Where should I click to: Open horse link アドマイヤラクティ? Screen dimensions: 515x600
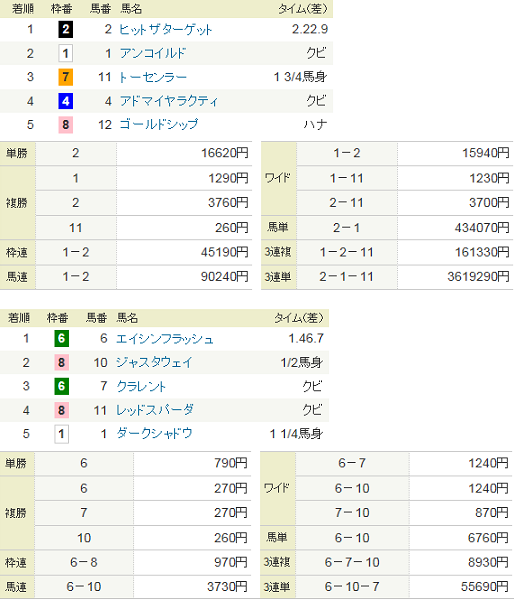(168, 101)
